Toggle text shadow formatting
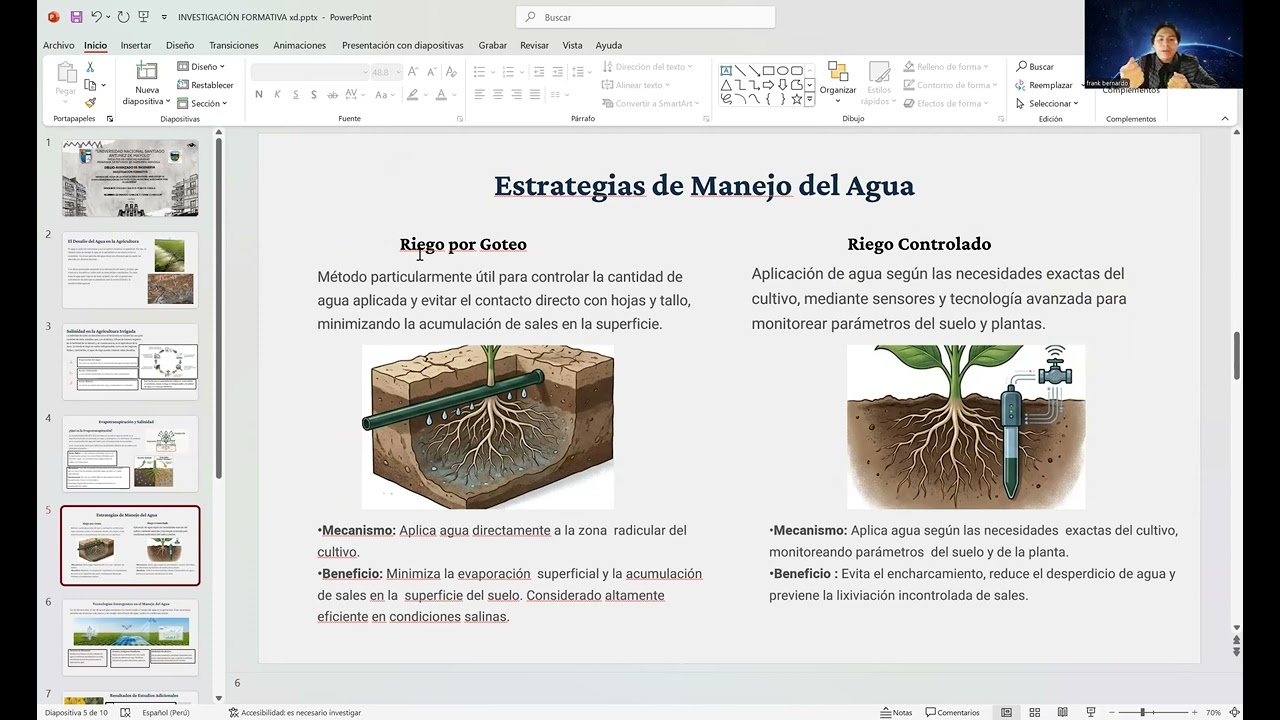 (x=314, y=94)
